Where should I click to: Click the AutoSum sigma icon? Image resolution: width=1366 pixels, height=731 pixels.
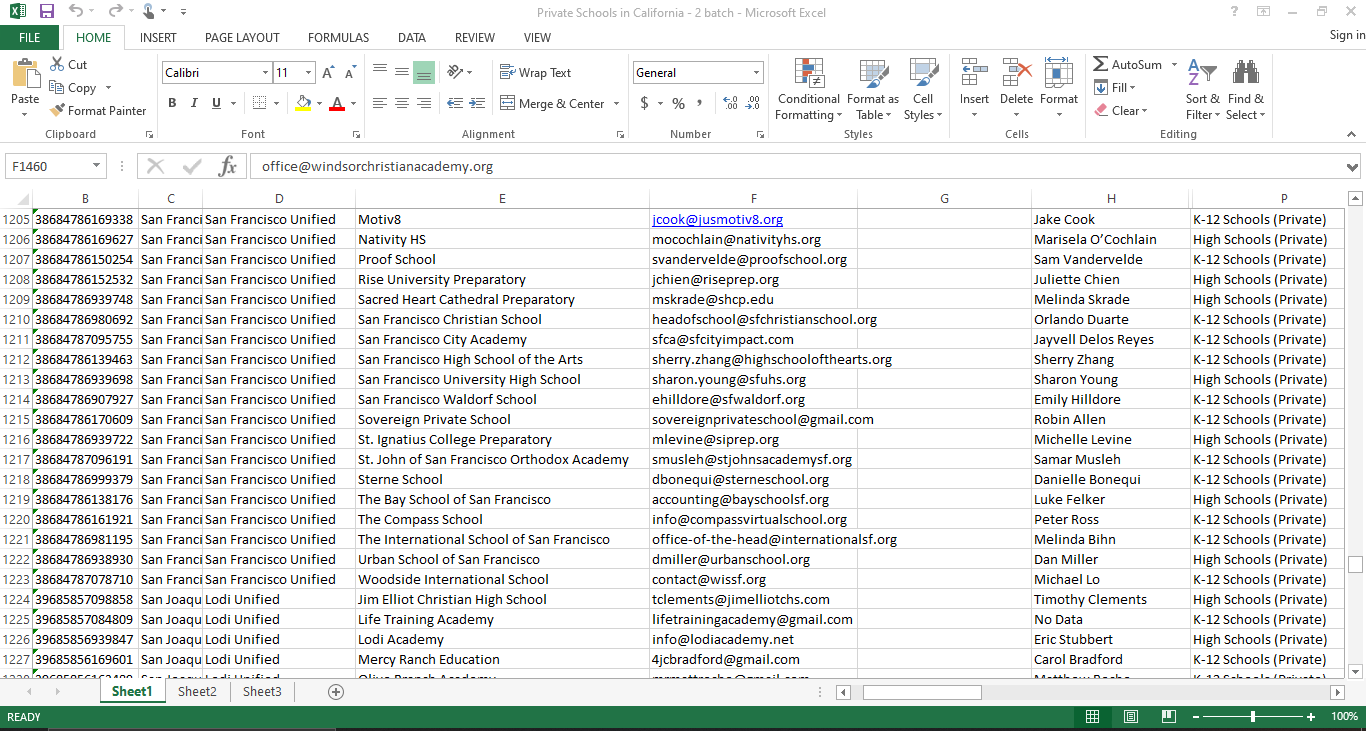(x=1101, y=64)
